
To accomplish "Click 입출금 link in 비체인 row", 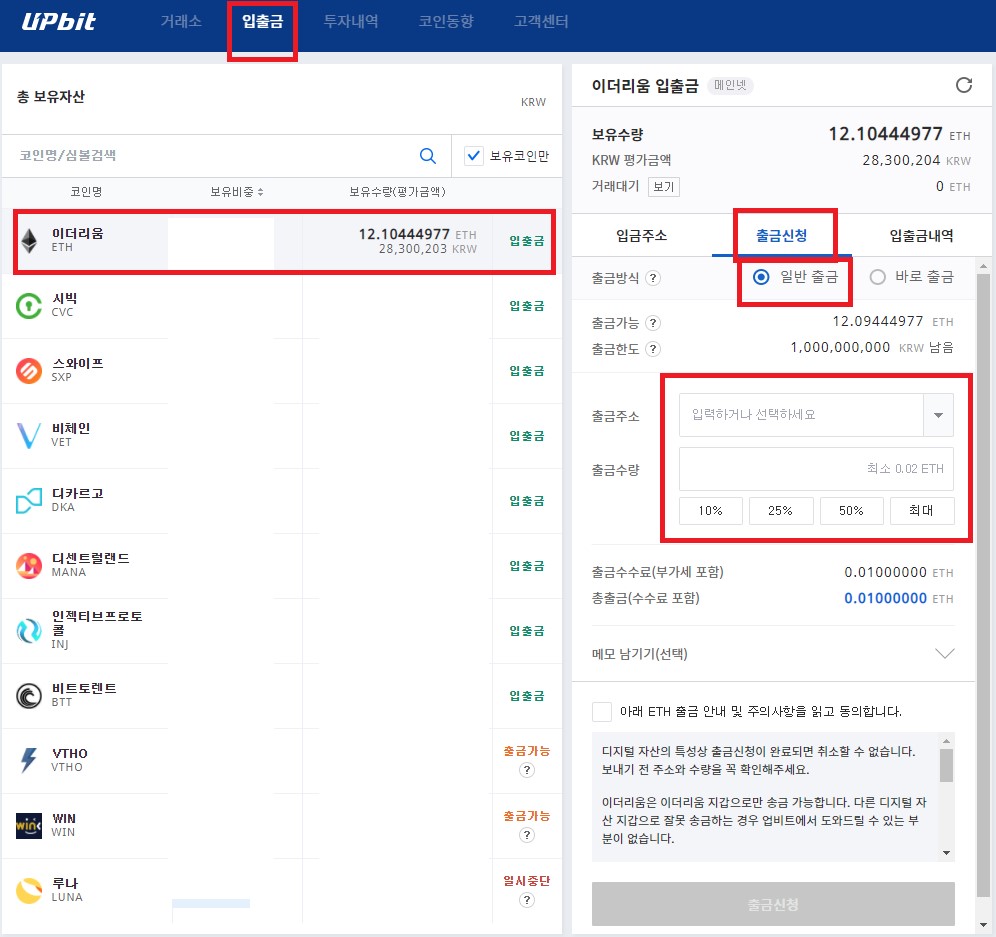I will pyautogui.click(x=527, y=436).
